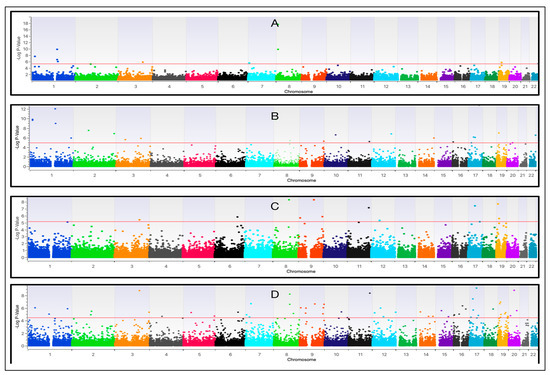The image size is (550, 375).
Task: Click chromosome label 9 in panel C
Action: (311, 266)
